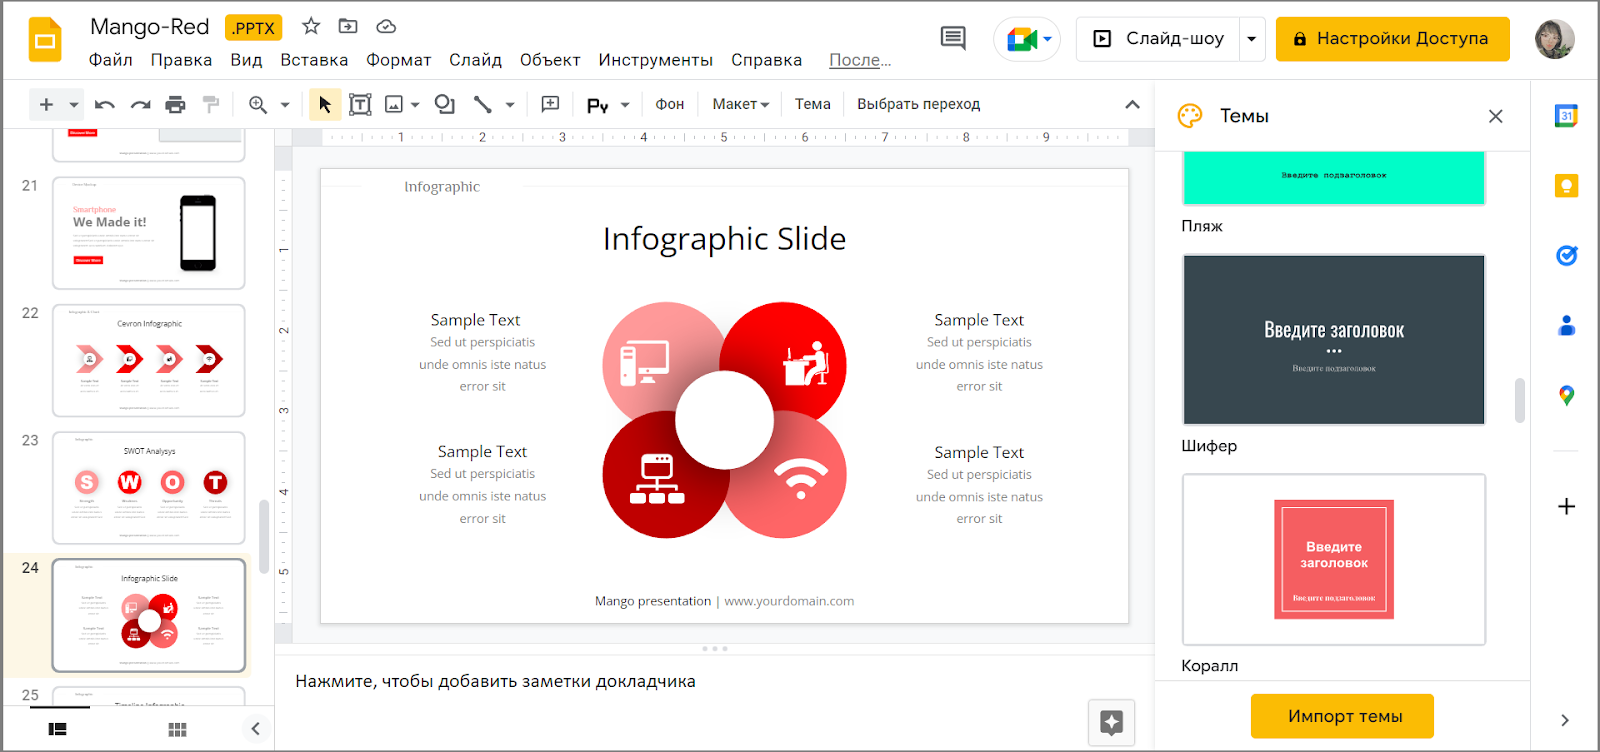Open the Ру input tools
Viewport: 1600px width, 752px height.
[598, 104]
